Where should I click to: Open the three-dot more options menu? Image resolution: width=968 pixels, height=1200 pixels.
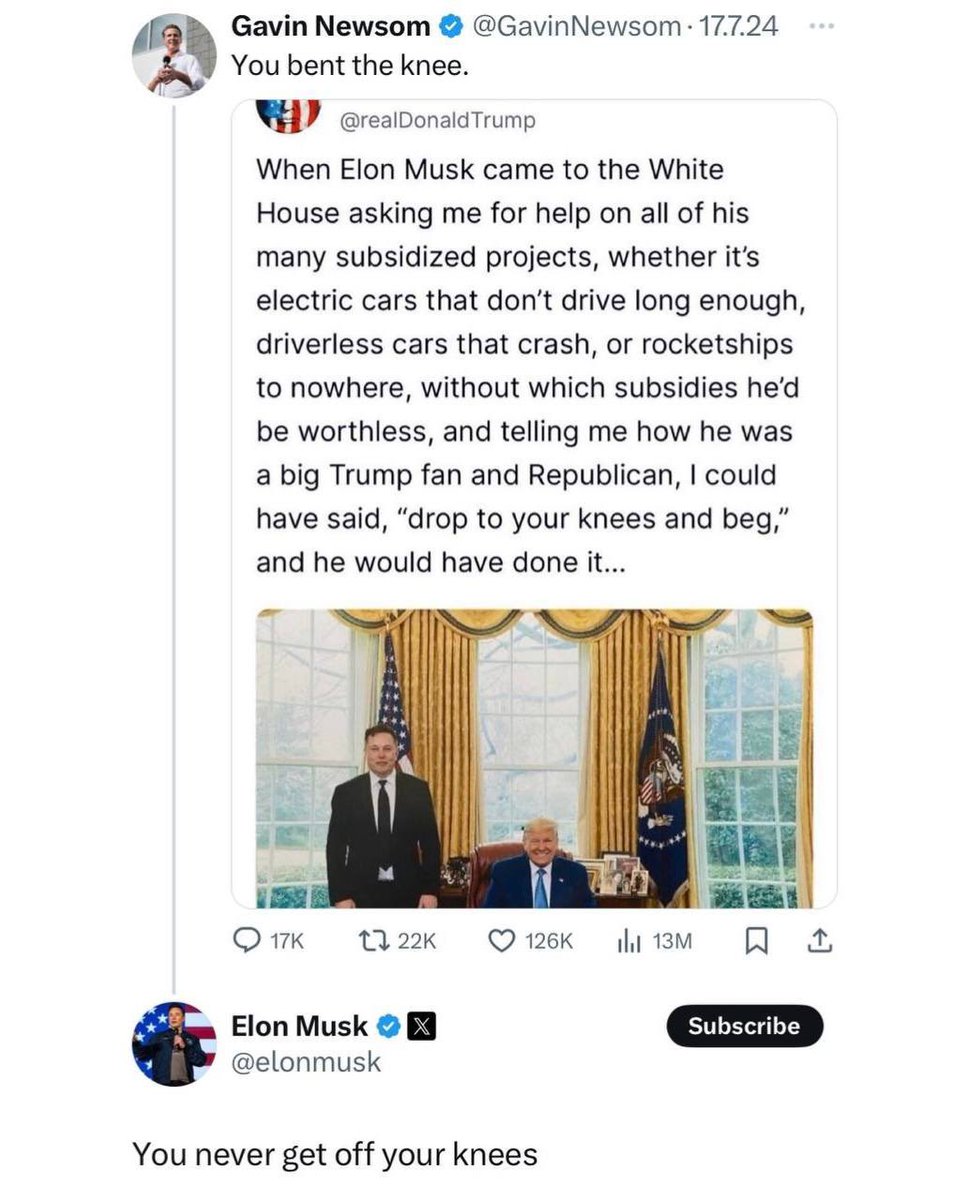[x=821, y=27]
